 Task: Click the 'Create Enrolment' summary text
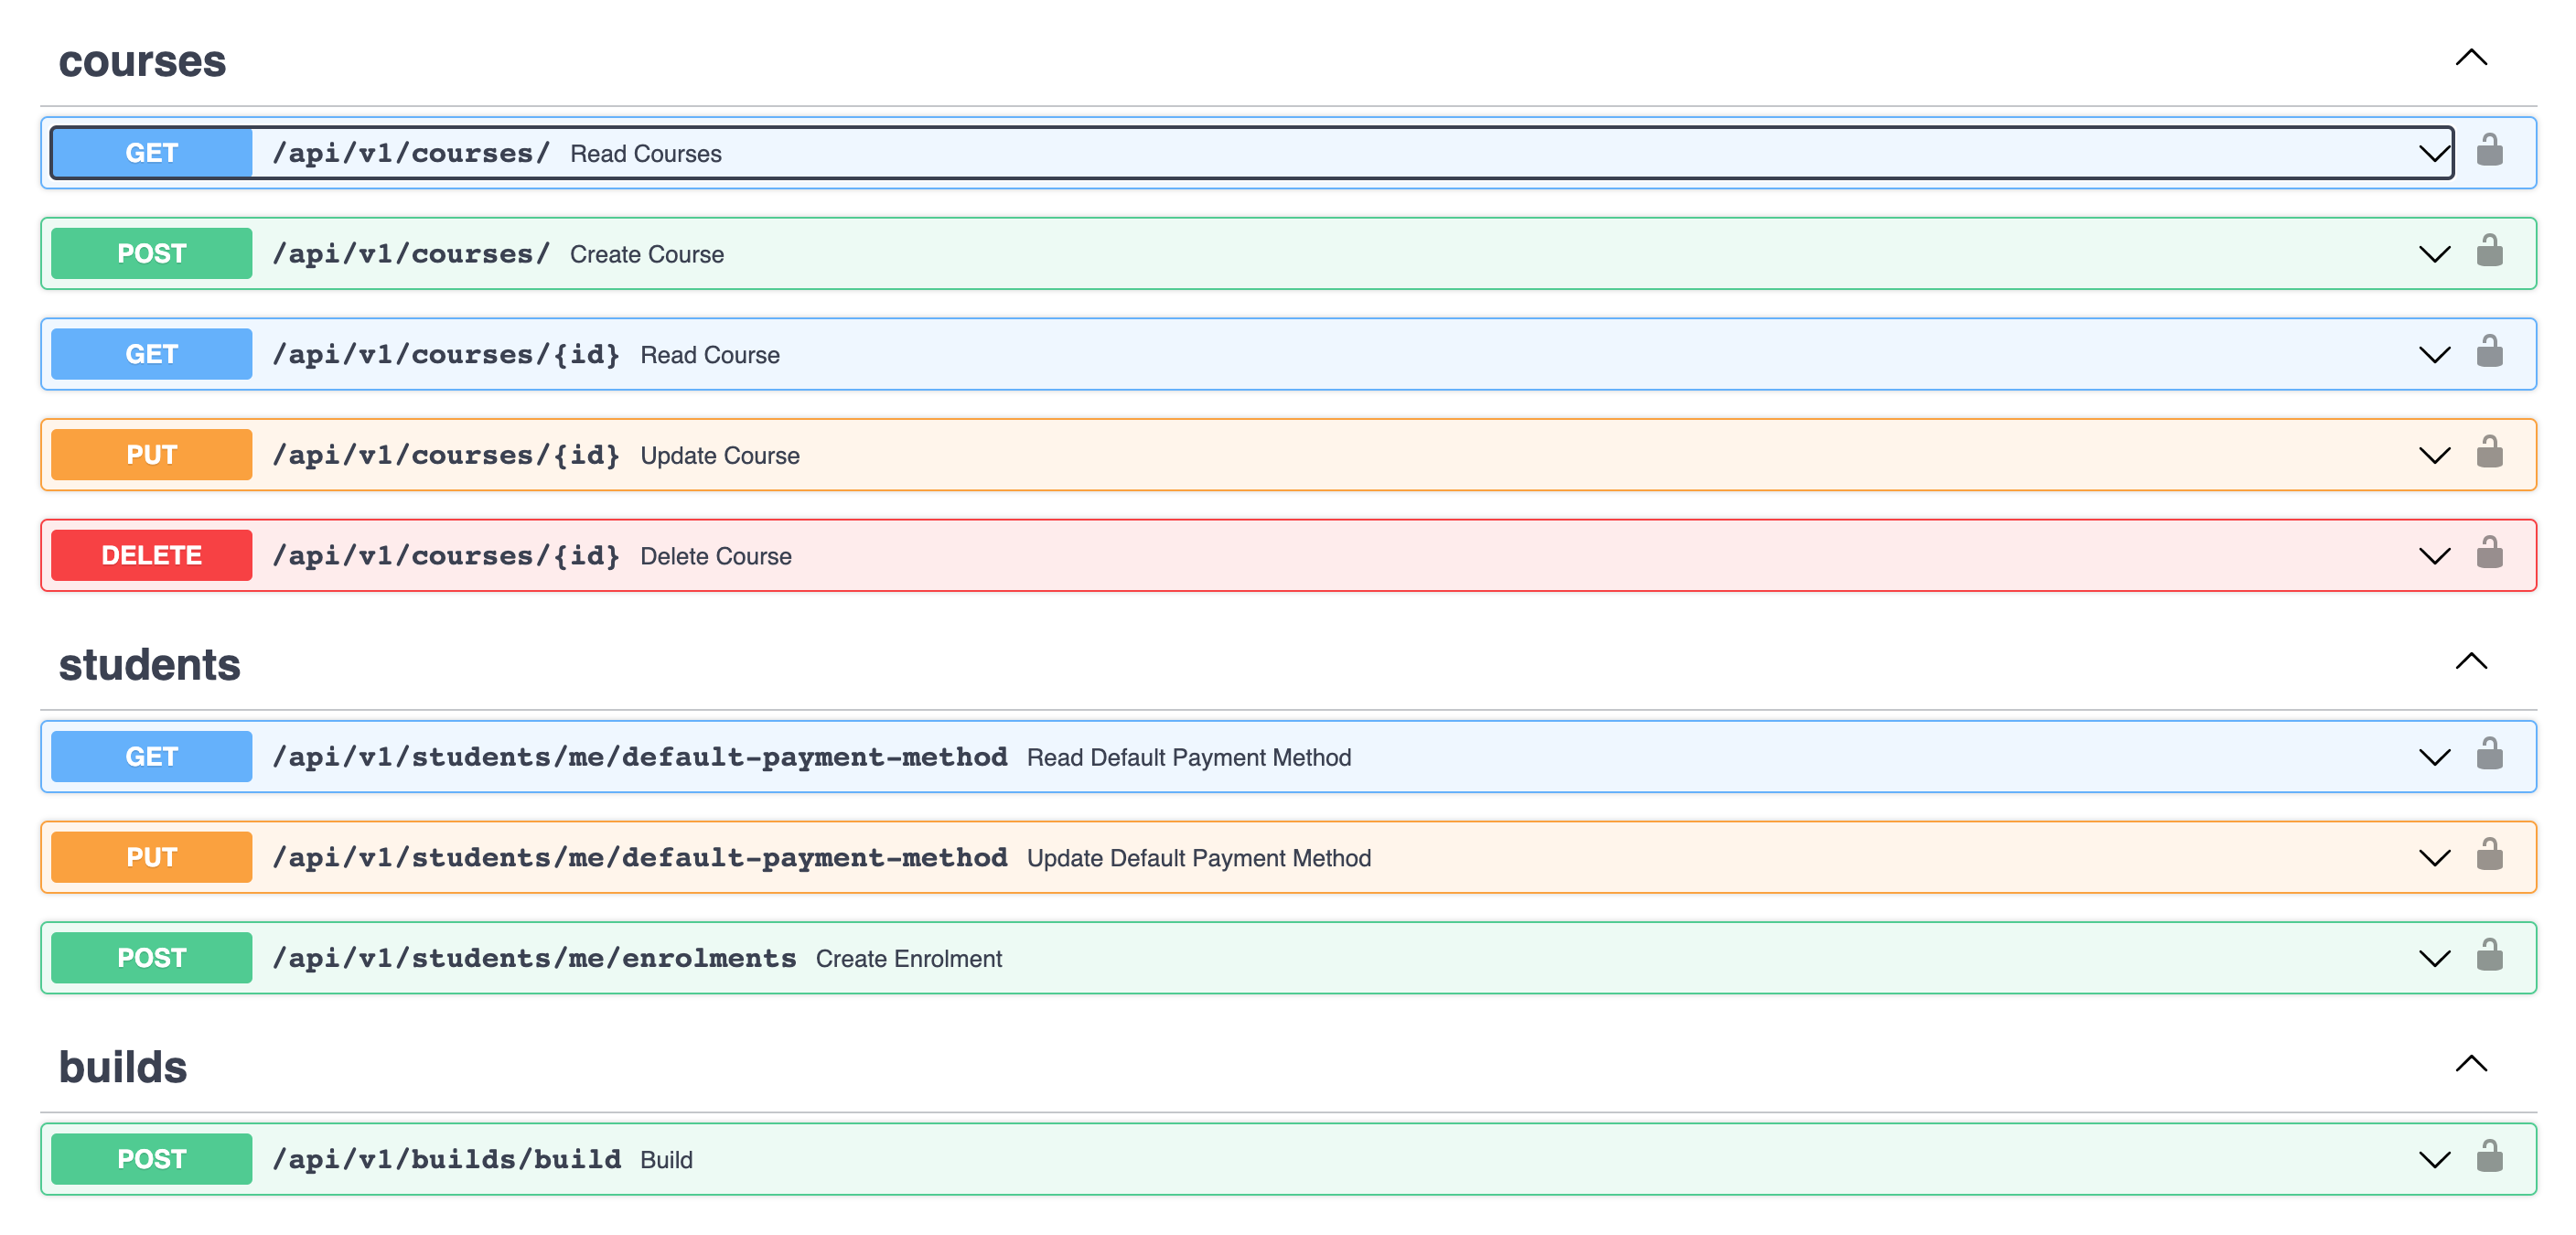pyautogui.click(x=909, y=960)
